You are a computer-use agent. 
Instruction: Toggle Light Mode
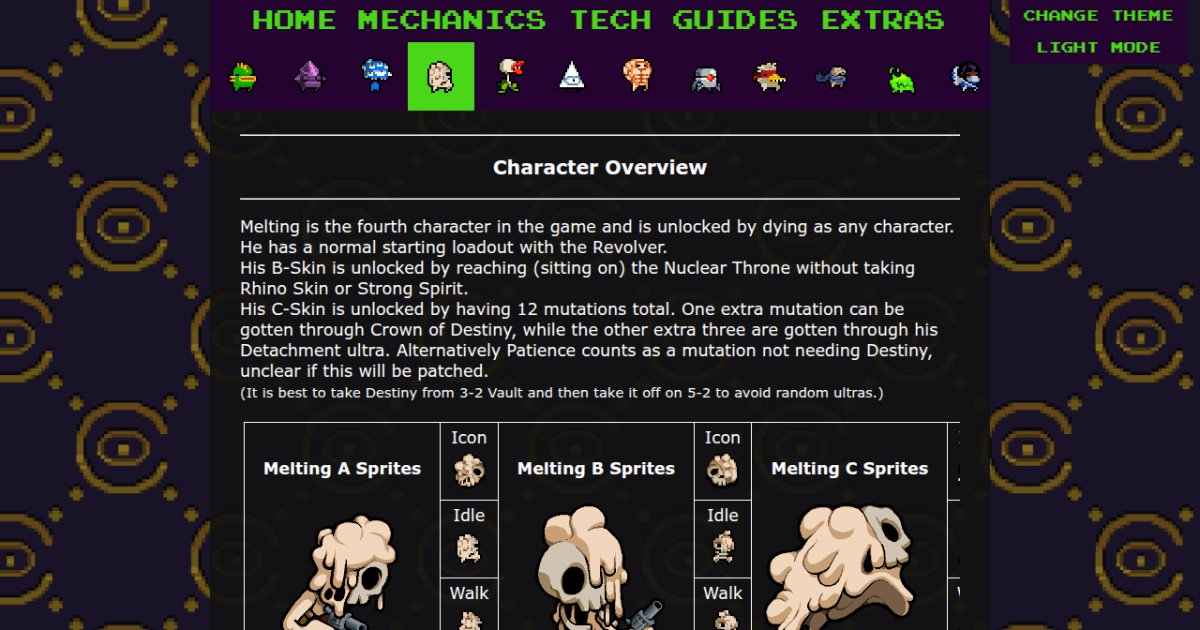(x=1099, y=47)
